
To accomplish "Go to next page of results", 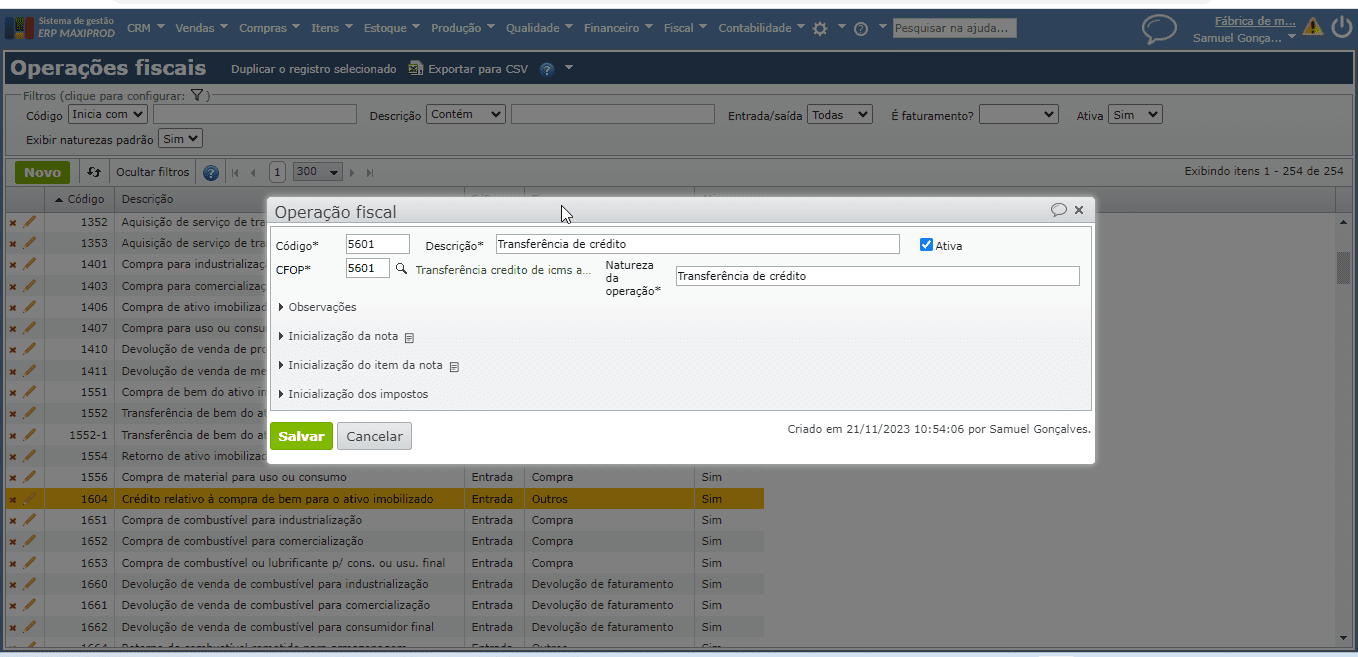I will click(x=352, y=173).
